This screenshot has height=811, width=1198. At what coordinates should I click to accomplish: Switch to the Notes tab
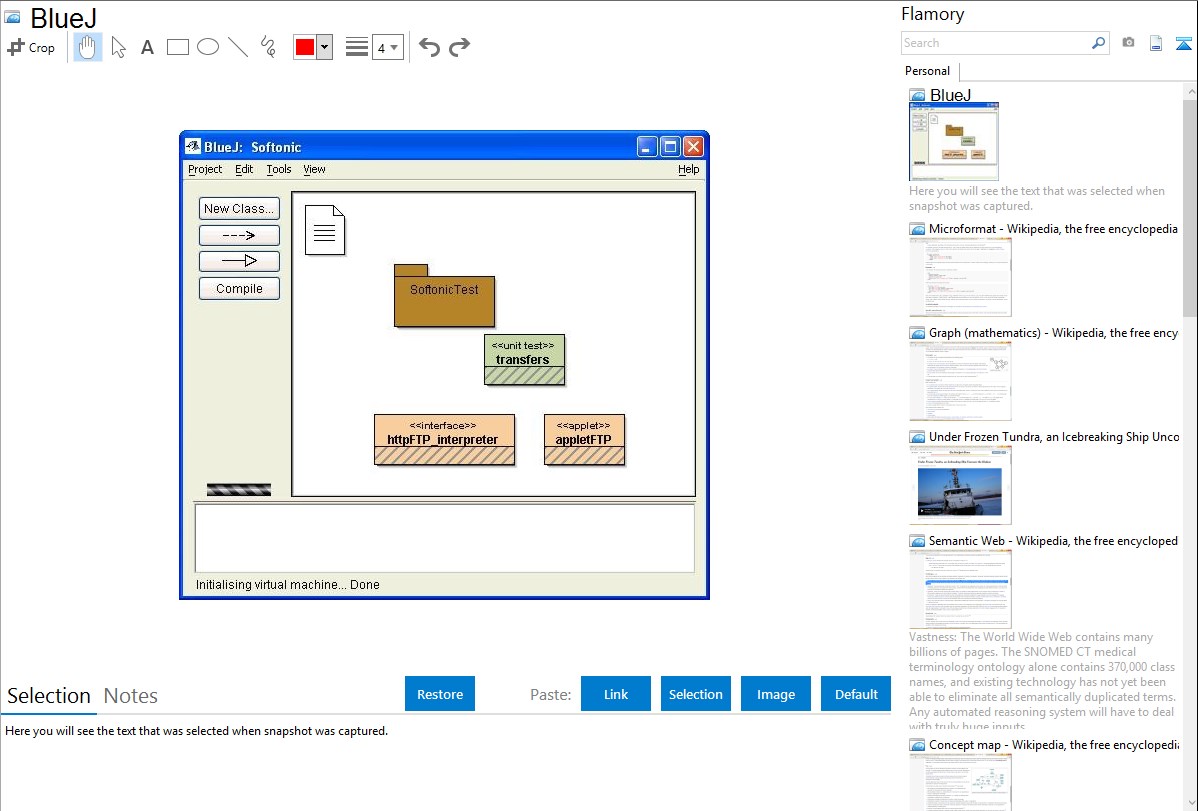point(131,696)
